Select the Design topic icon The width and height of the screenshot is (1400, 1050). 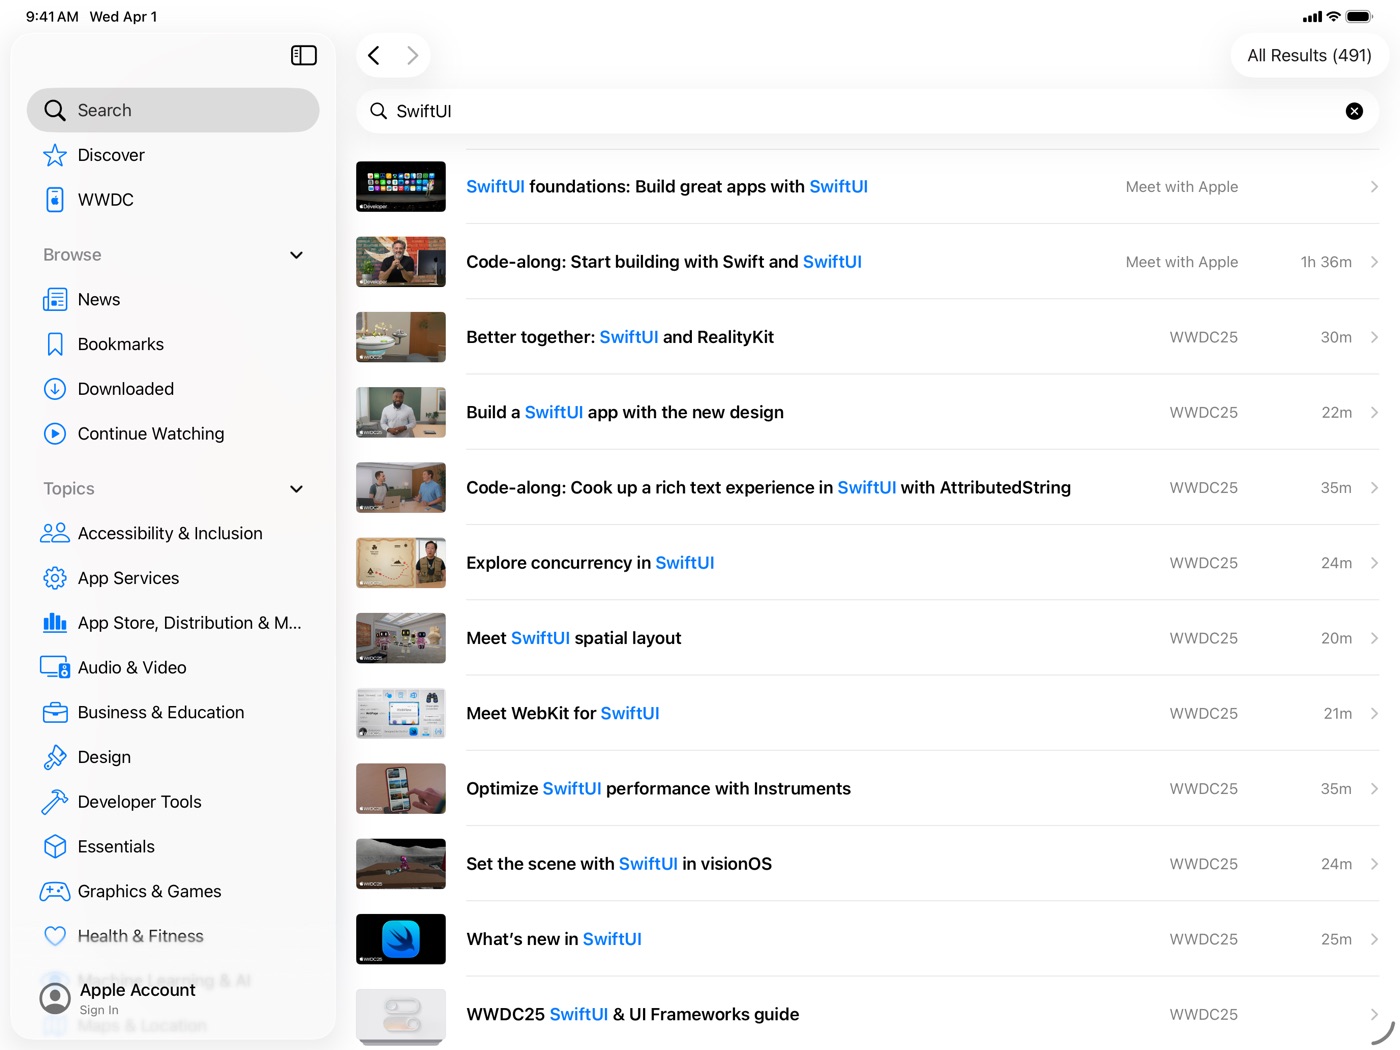click(x=55, y=757)
